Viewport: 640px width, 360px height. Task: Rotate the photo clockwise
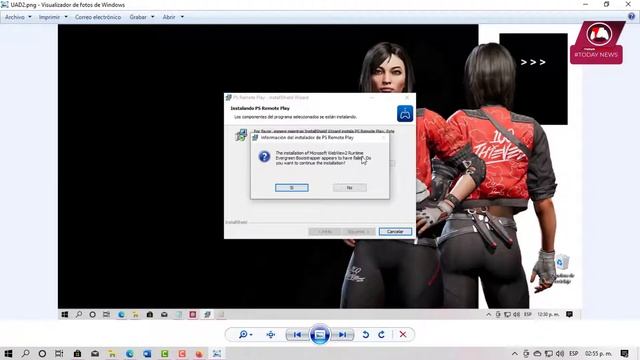pos(381,335)
